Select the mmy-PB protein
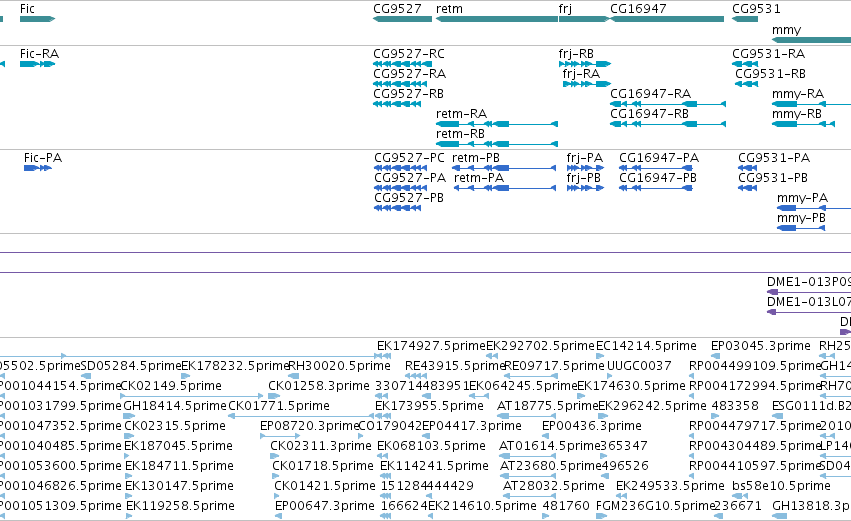 click(x=801, y=228)
